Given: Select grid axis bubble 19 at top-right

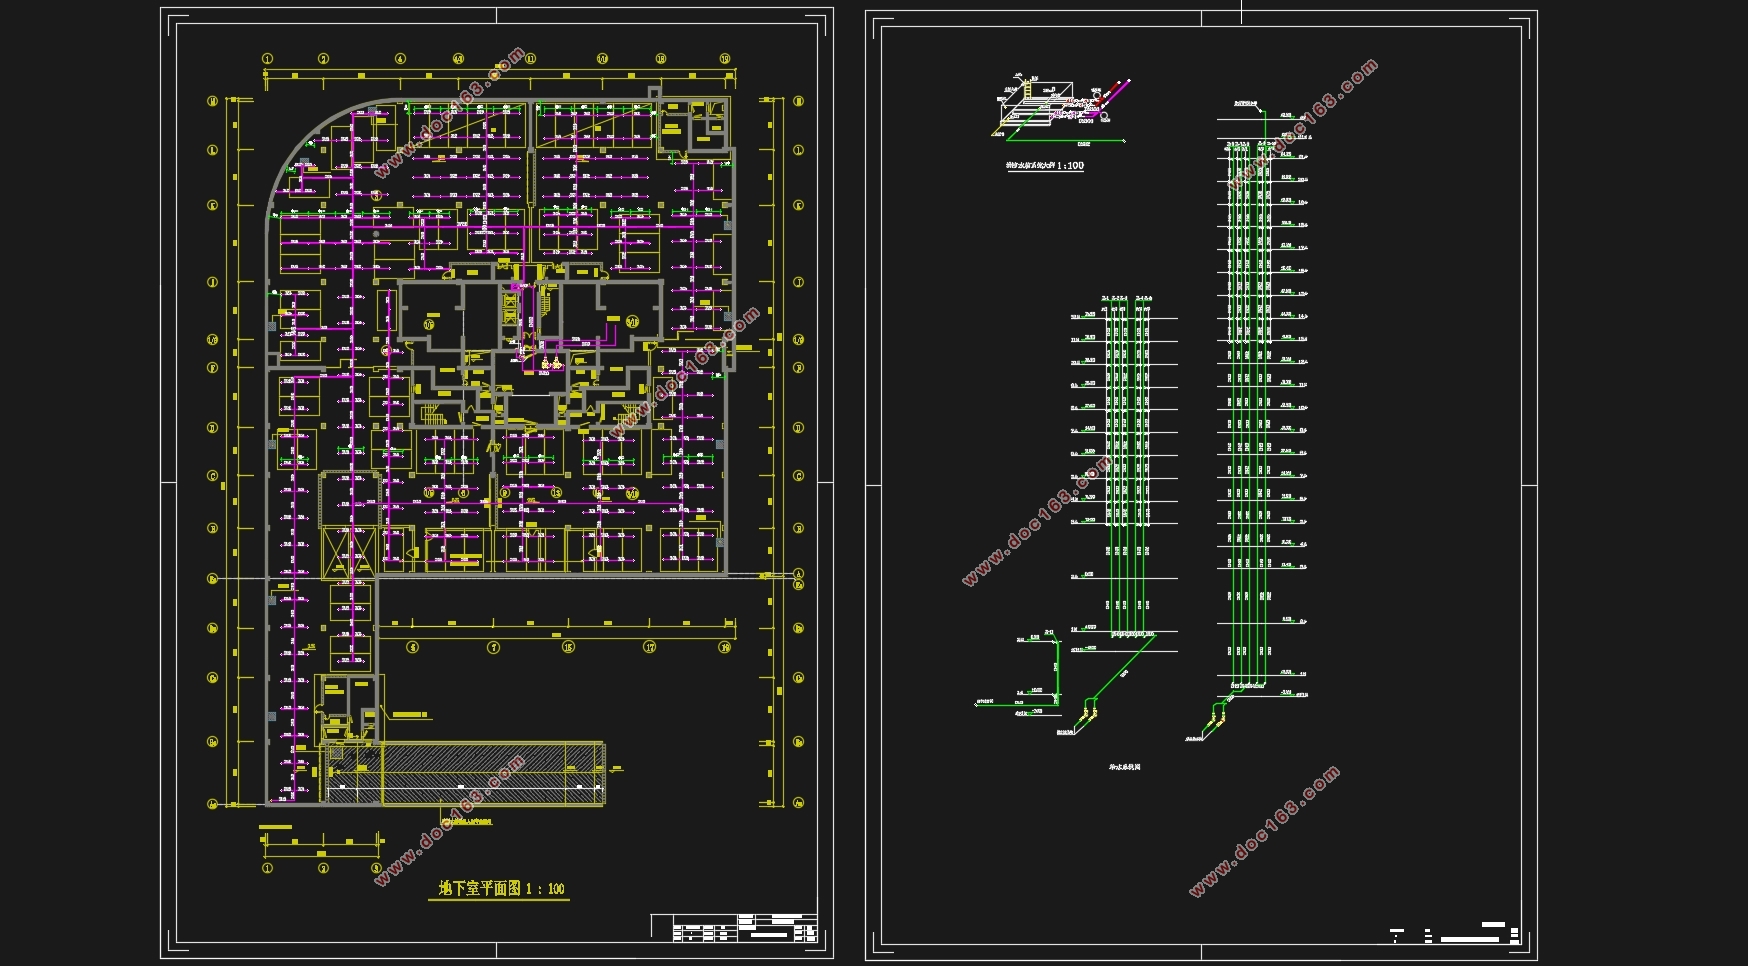Looking at the screenshot, I should click(x=725, y=59).
